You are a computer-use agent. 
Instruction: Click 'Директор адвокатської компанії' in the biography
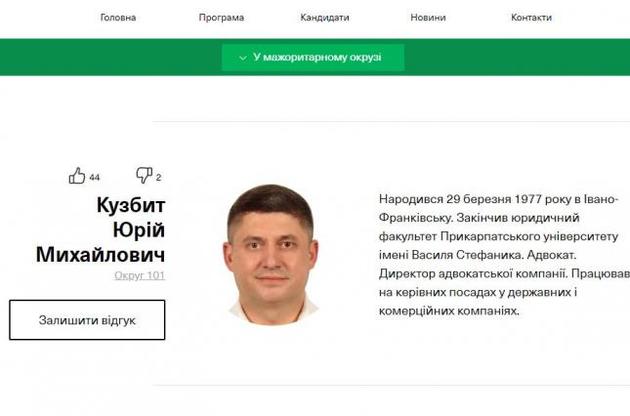coord(473,273)
